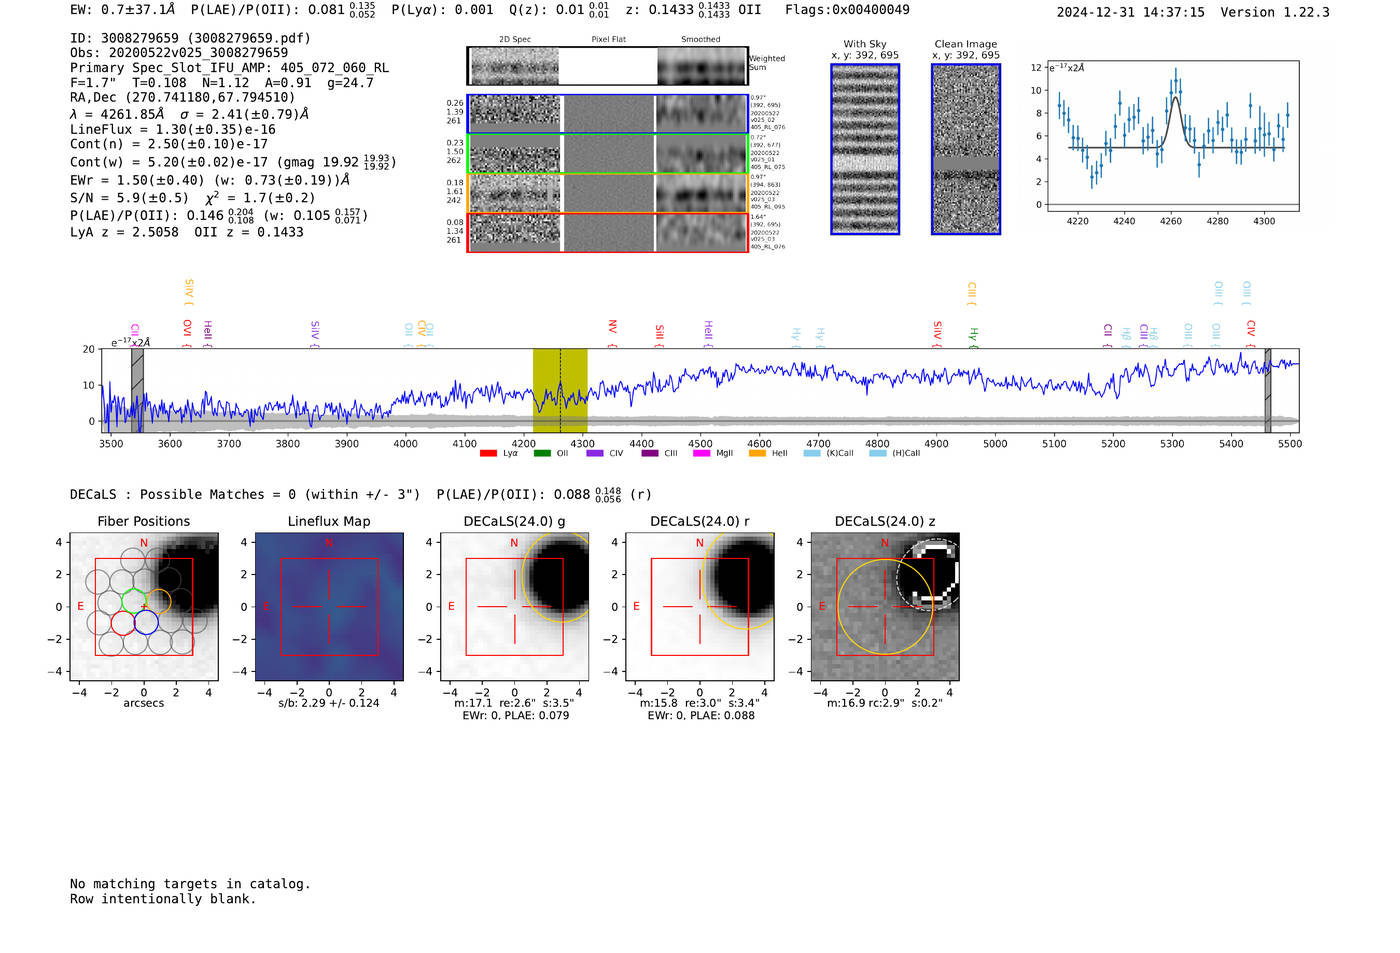Image resolution: width=1400 pixels, height=953 pixels.
Task: Click the blue fiber circle in Fiber Positions
Action: click(x=146, y=622)
